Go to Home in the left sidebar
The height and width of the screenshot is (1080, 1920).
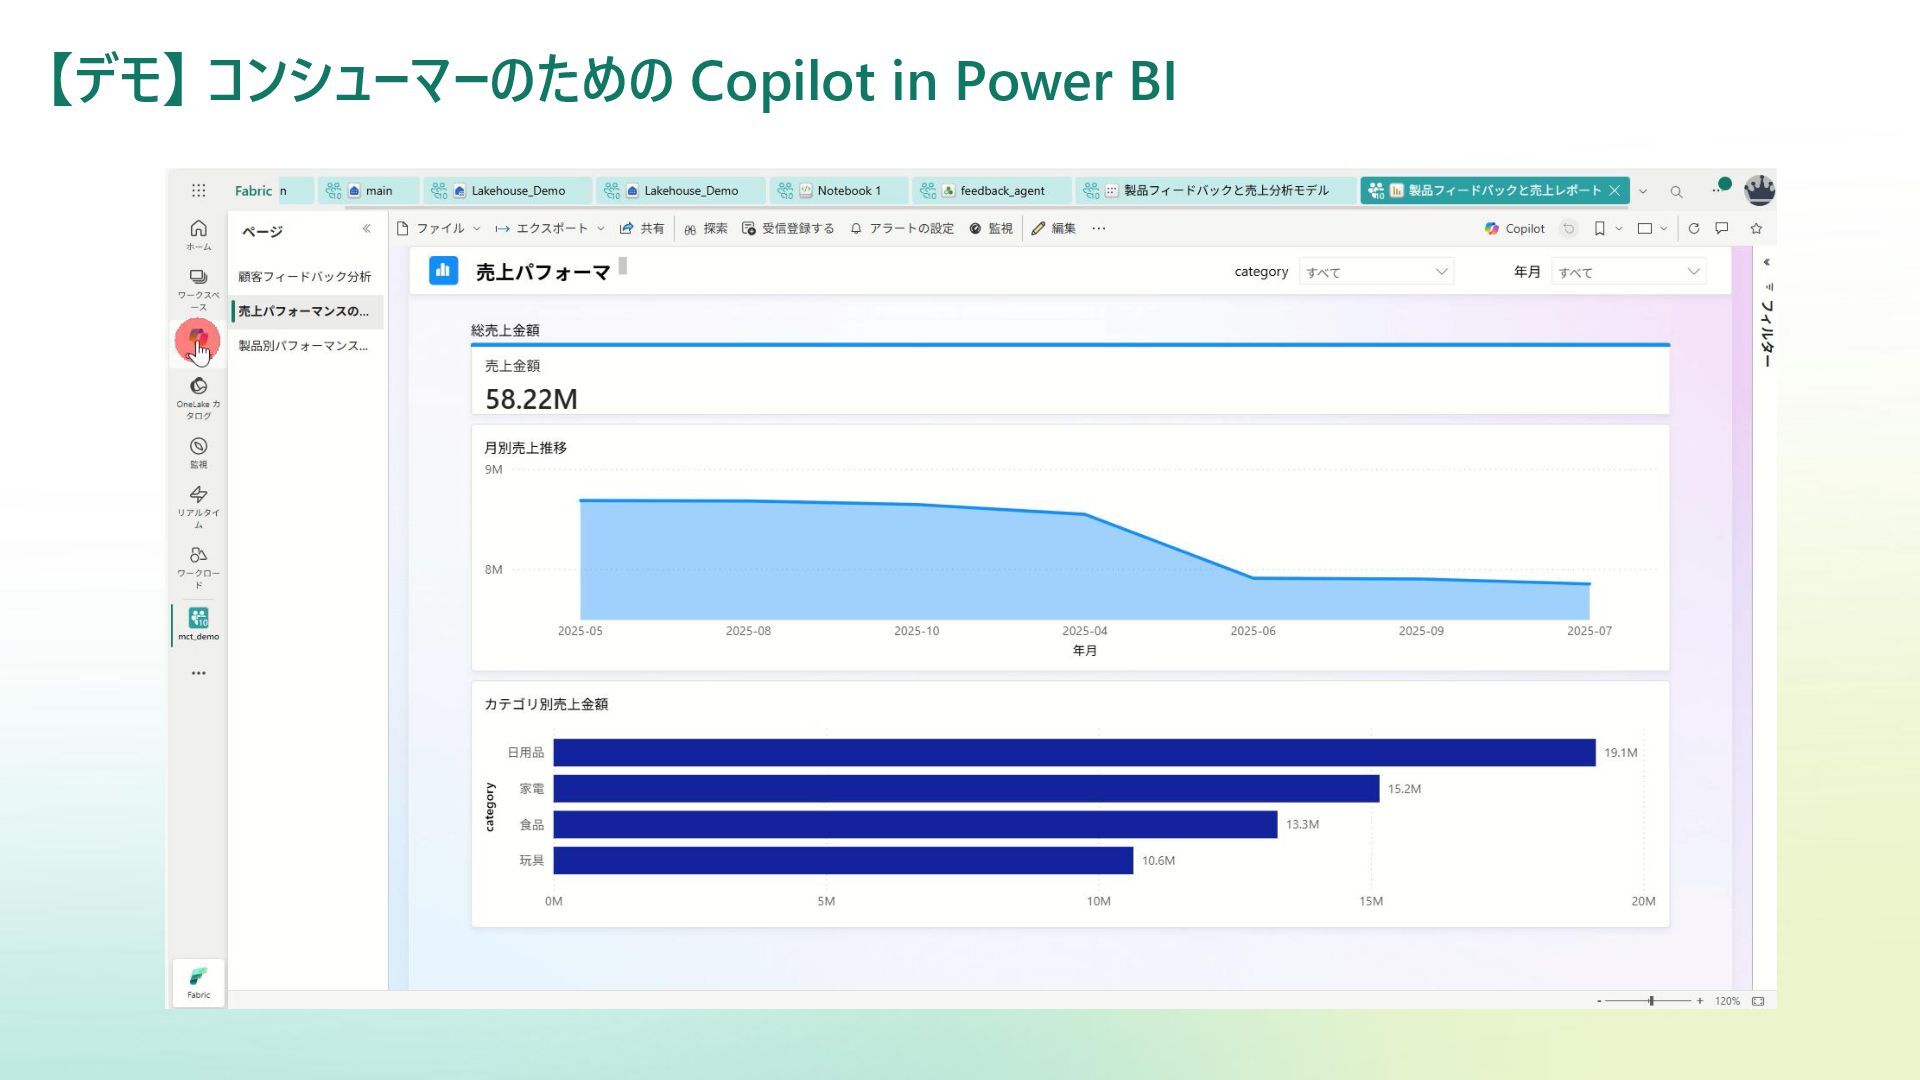coord(198,234)
